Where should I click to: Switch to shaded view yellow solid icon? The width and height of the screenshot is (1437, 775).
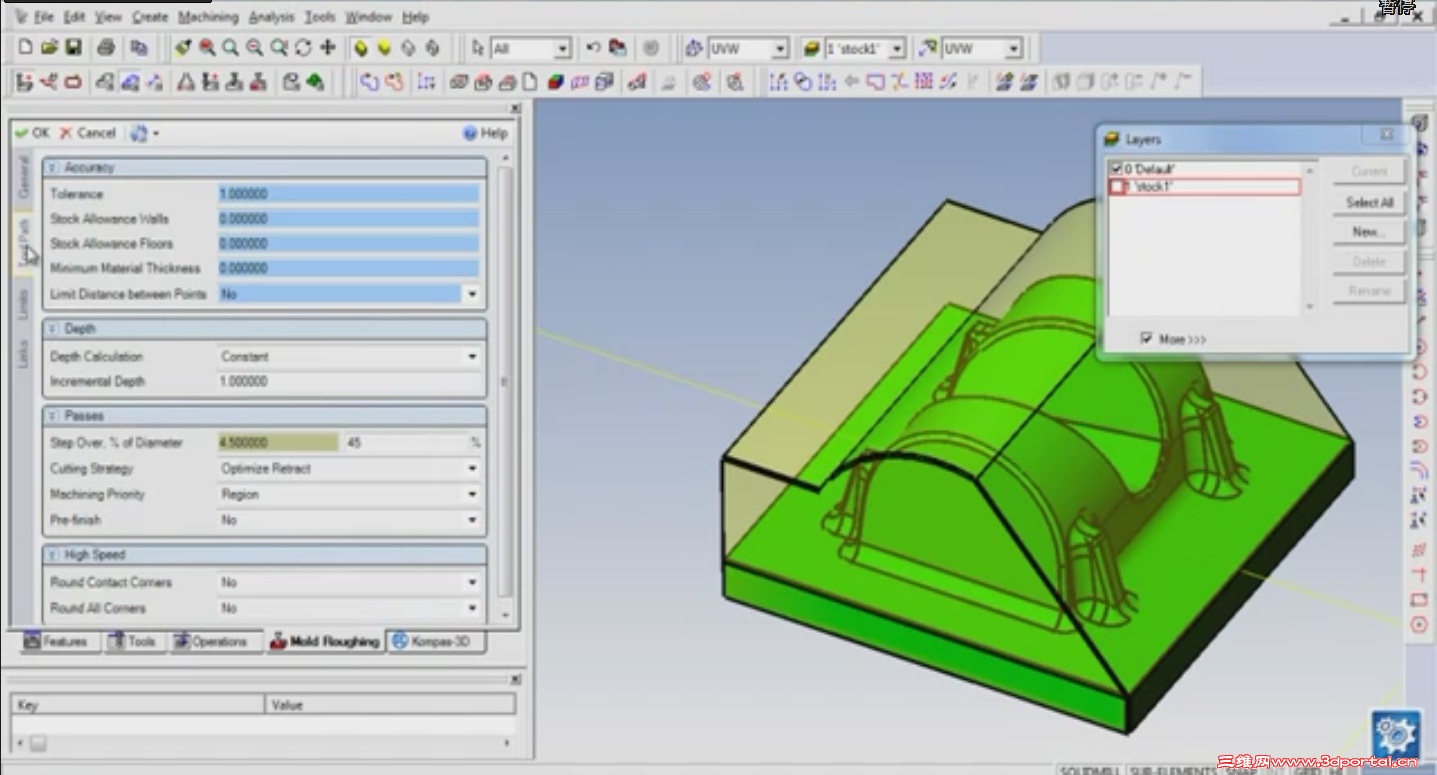click(361, 48)
